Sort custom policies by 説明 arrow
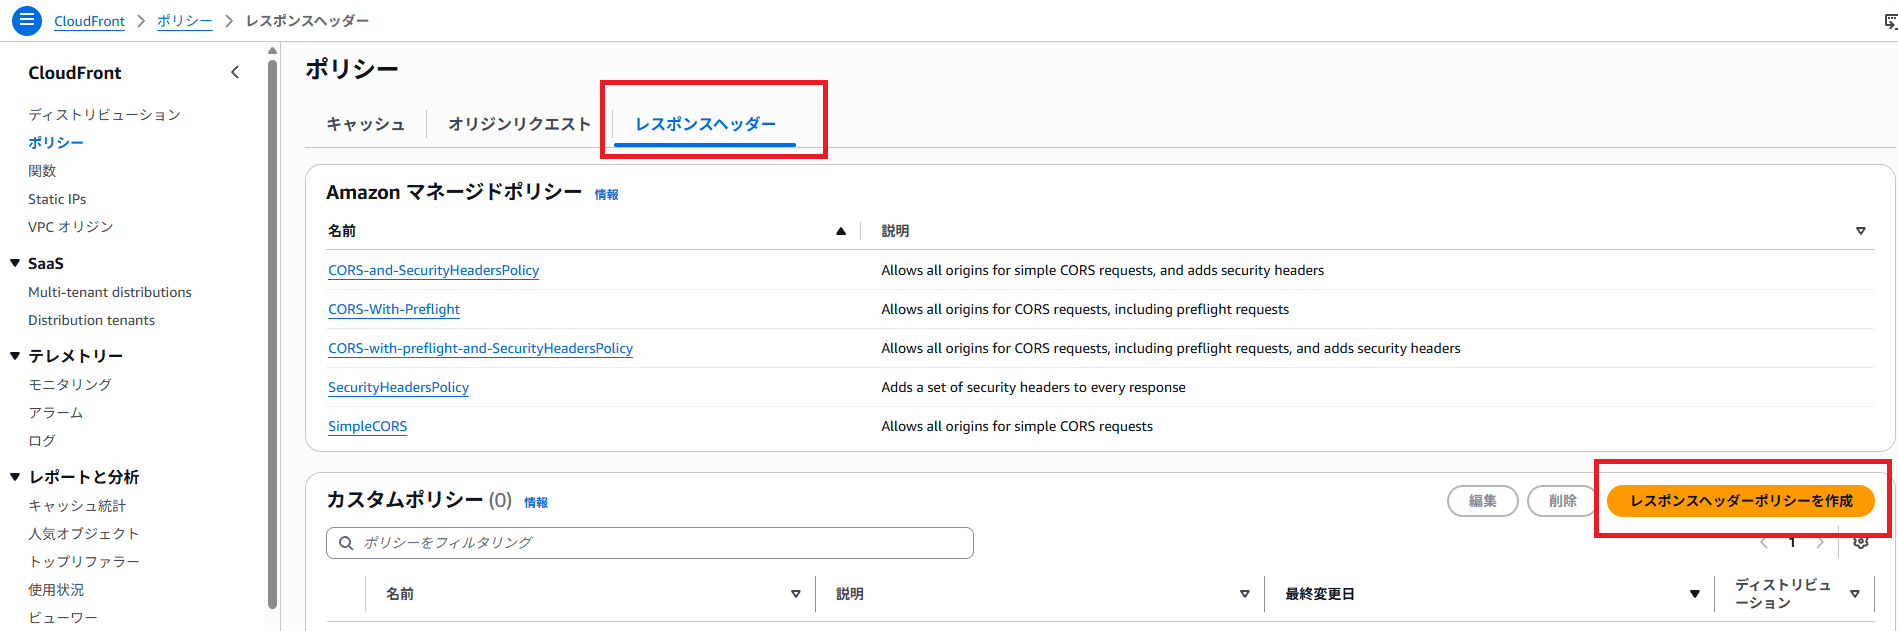Viewport: 1898px width, 631px height. point(1245,594)
